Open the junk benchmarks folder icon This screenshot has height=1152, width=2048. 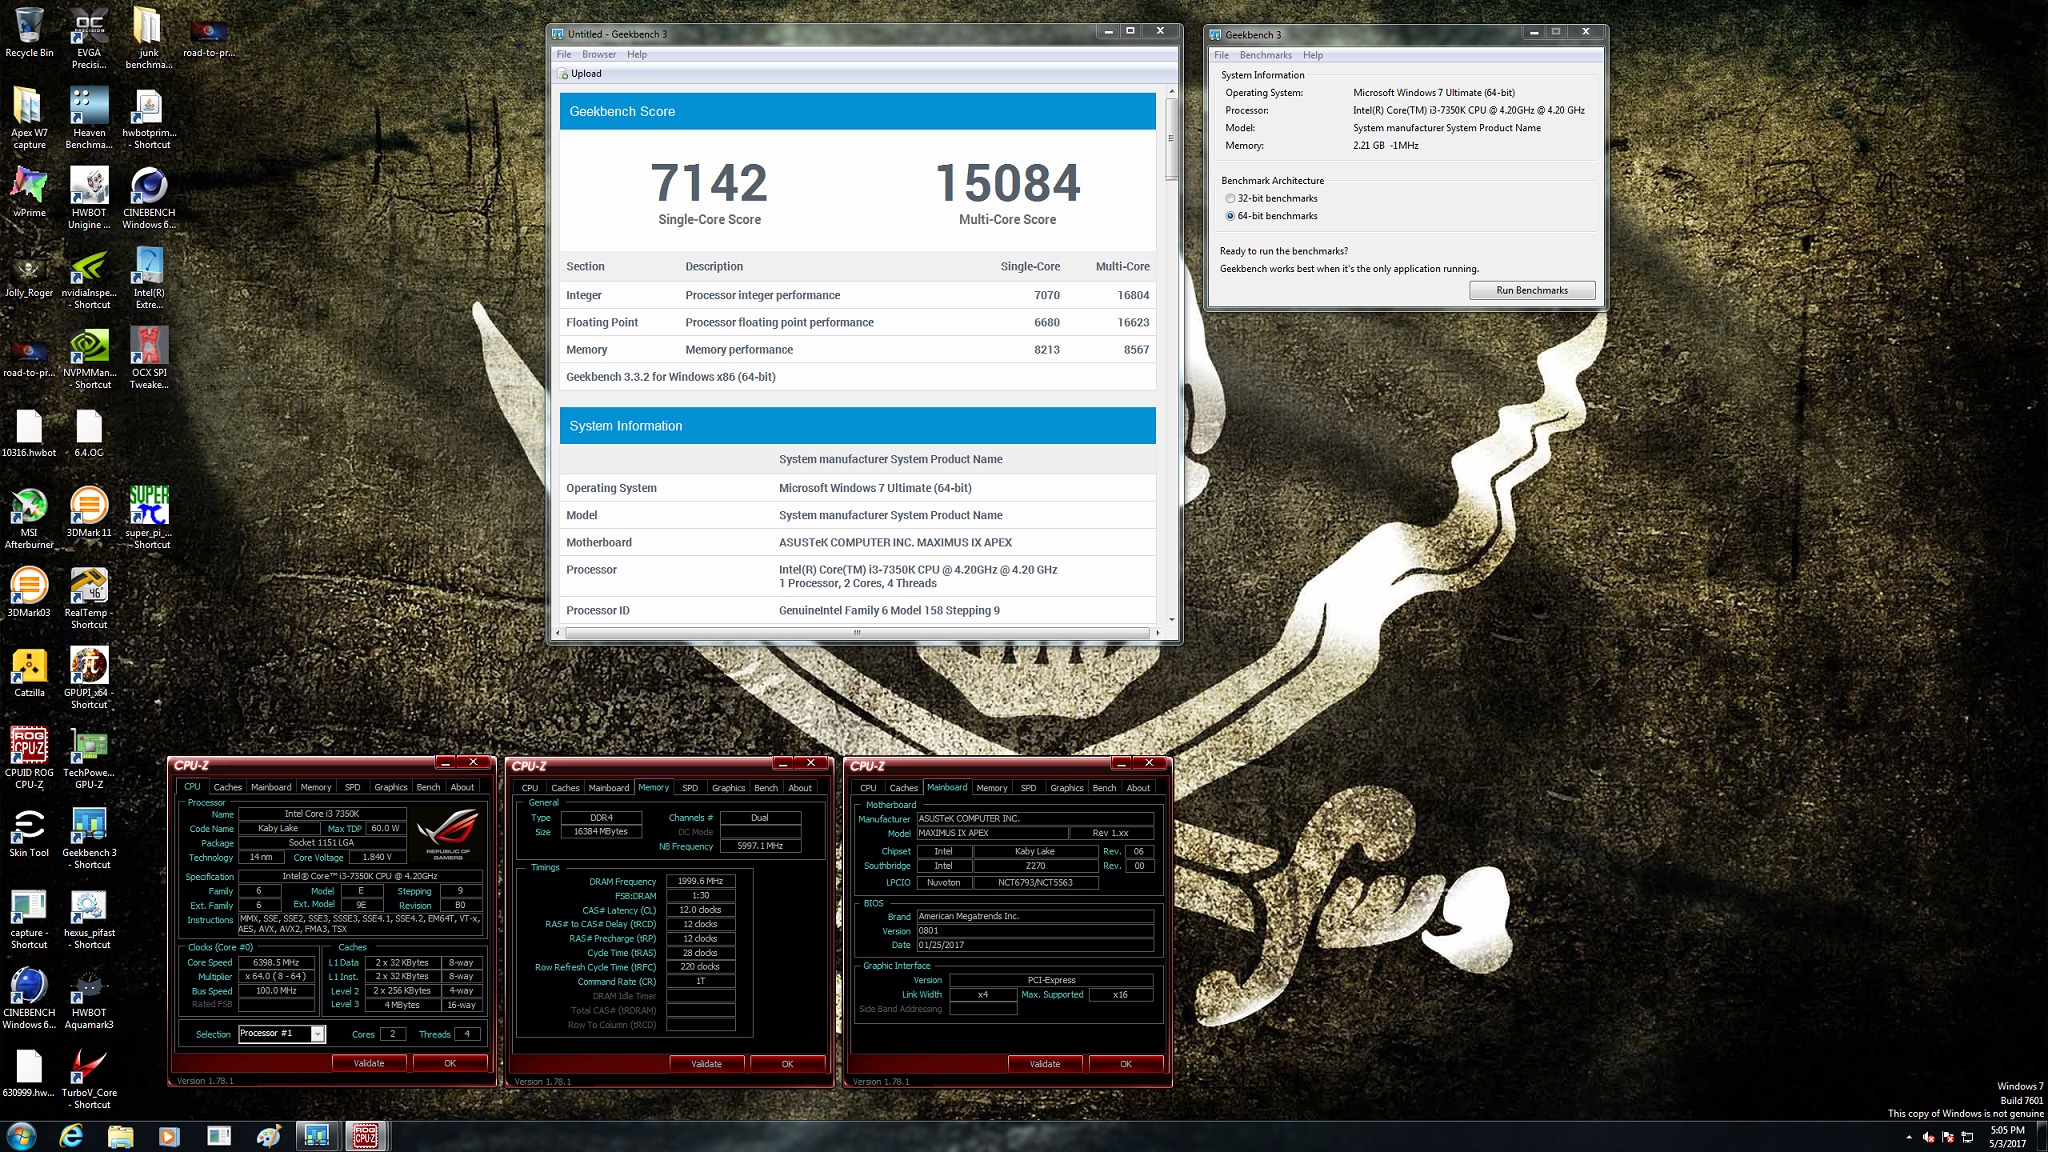click(x=149, y=38)
